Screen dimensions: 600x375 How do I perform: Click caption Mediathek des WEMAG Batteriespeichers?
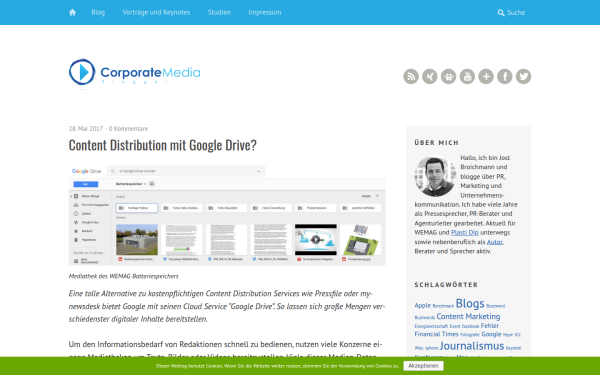click(x=124, y=276)
